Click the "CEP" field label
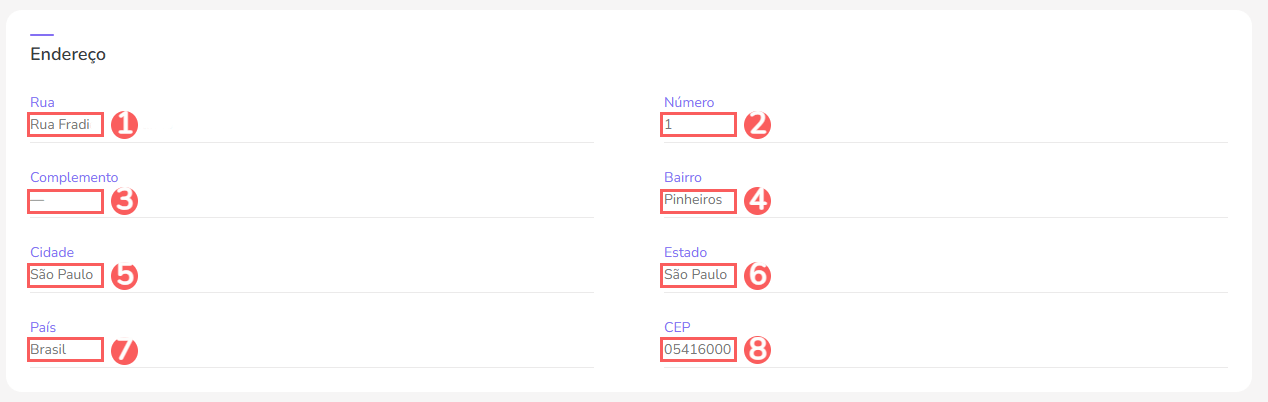The width and height of the screenshot is (1268, 402). coord(677,327)
